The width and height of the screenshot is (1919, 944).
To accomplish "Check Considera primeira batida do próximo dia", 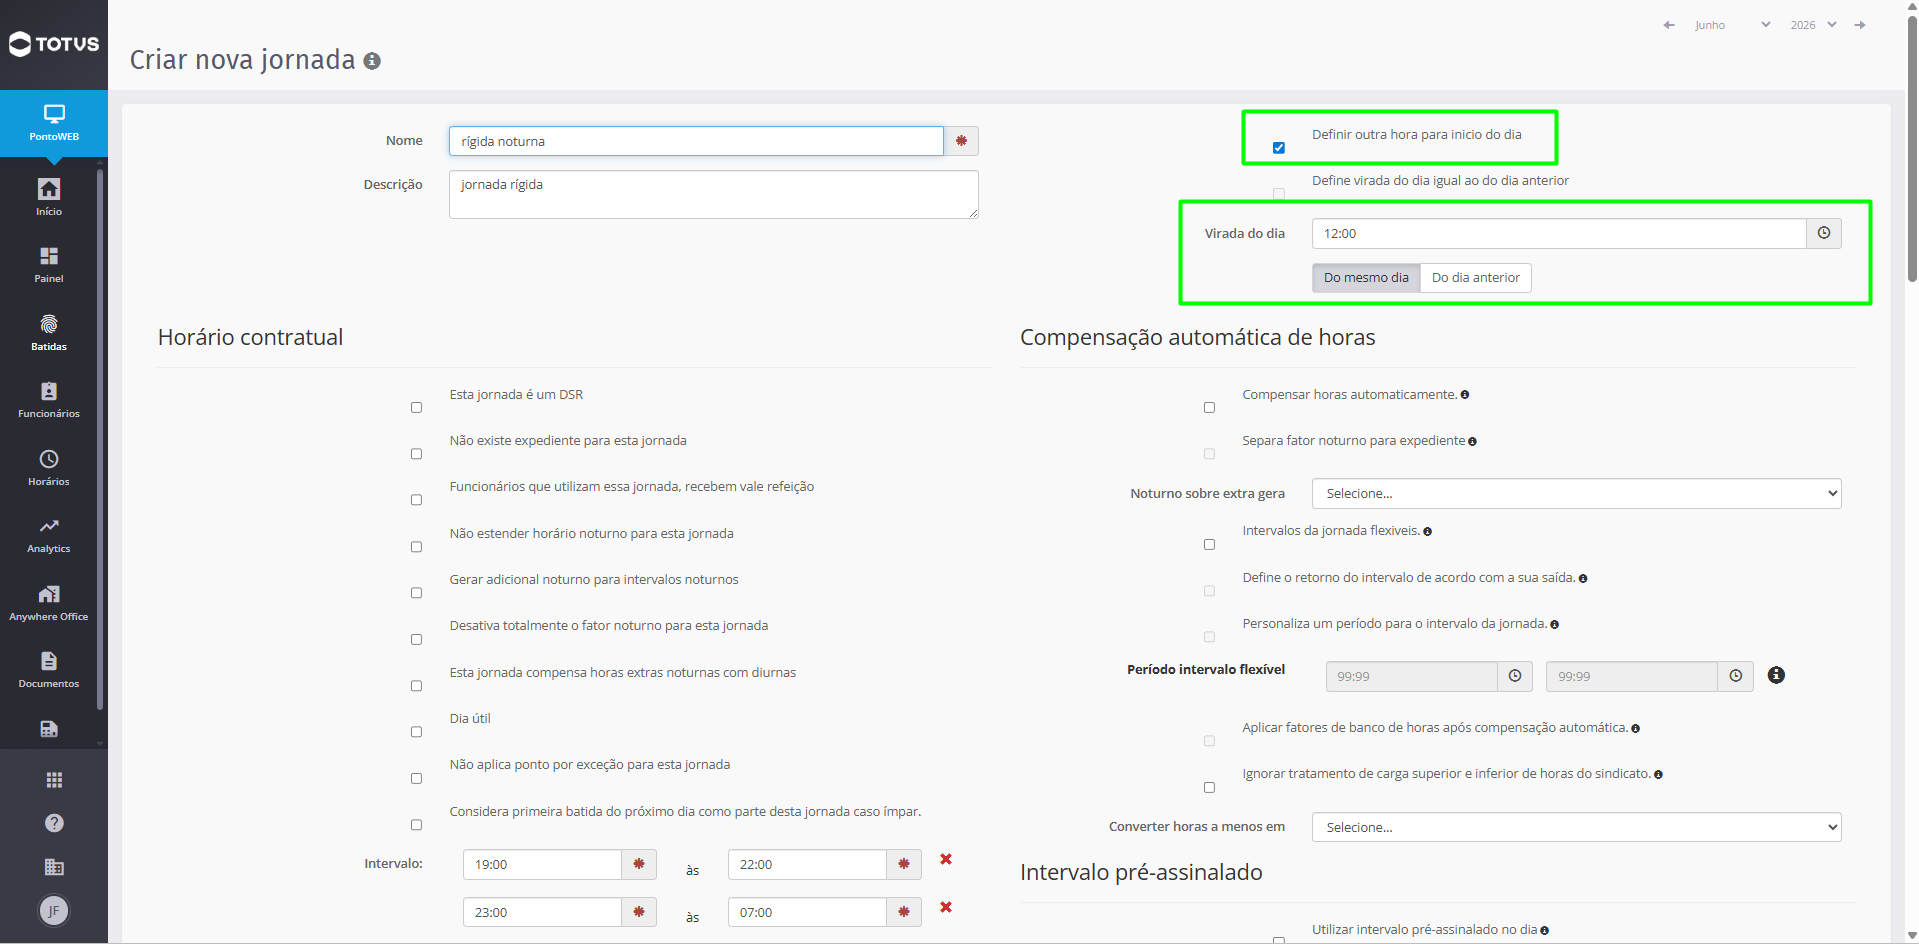I will point(417,825).
